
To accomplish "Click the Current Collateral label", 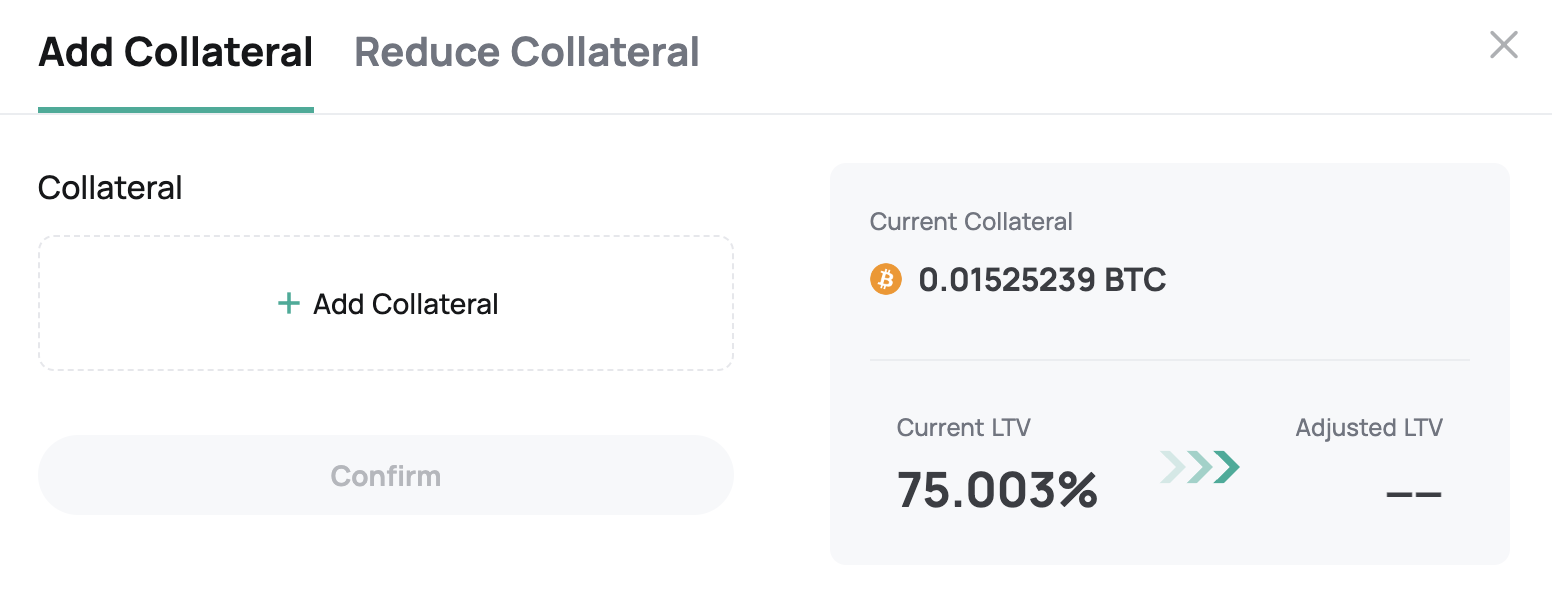I will tap(971, 221).
